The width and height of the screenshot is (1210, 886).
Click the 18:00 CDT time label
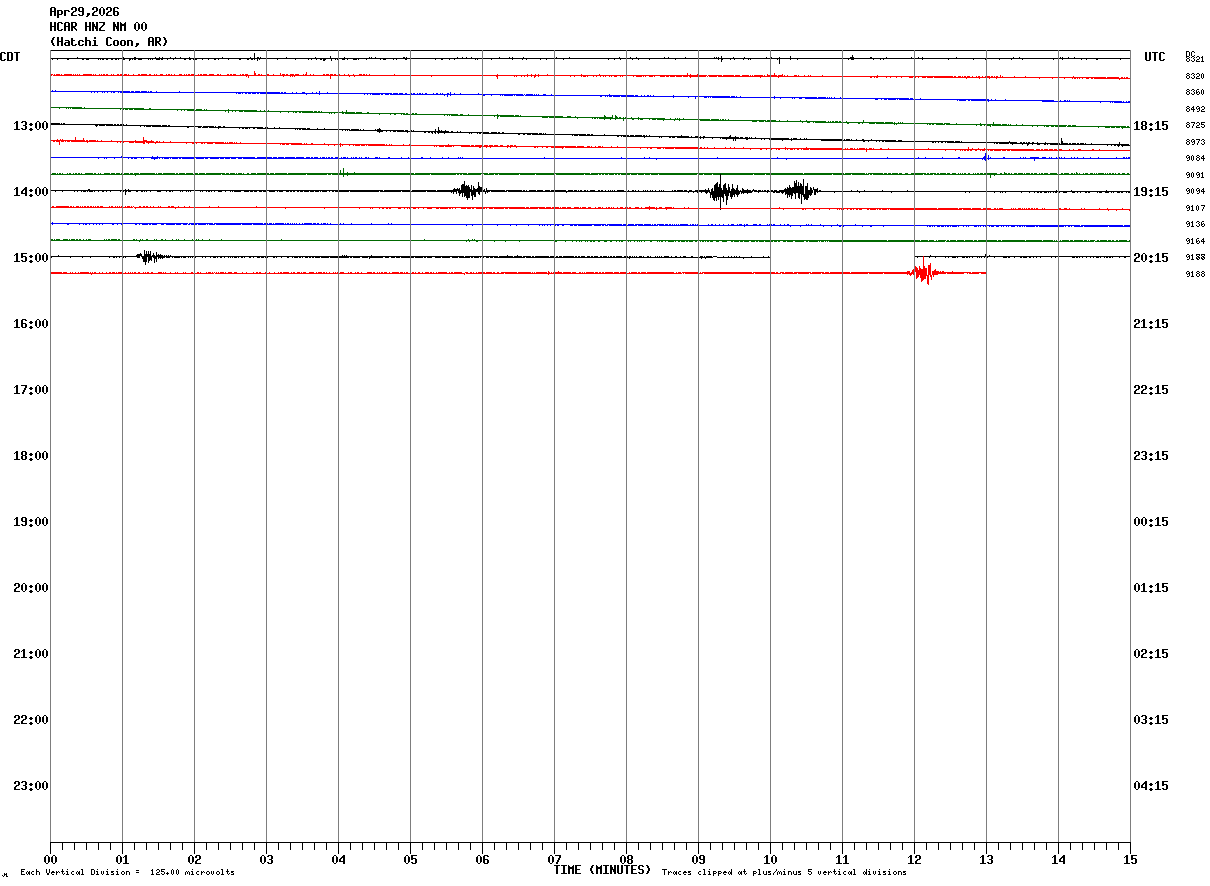click(31, 455)
